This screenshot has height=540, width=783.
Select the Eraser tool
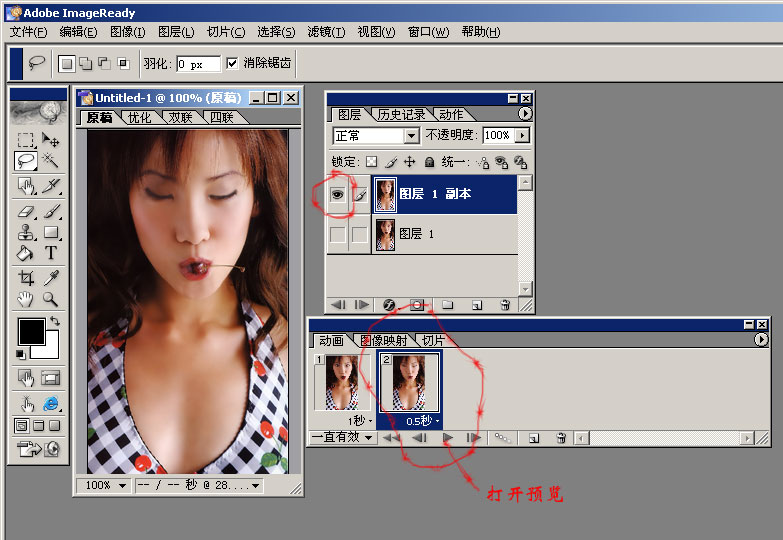coord(26,211)
